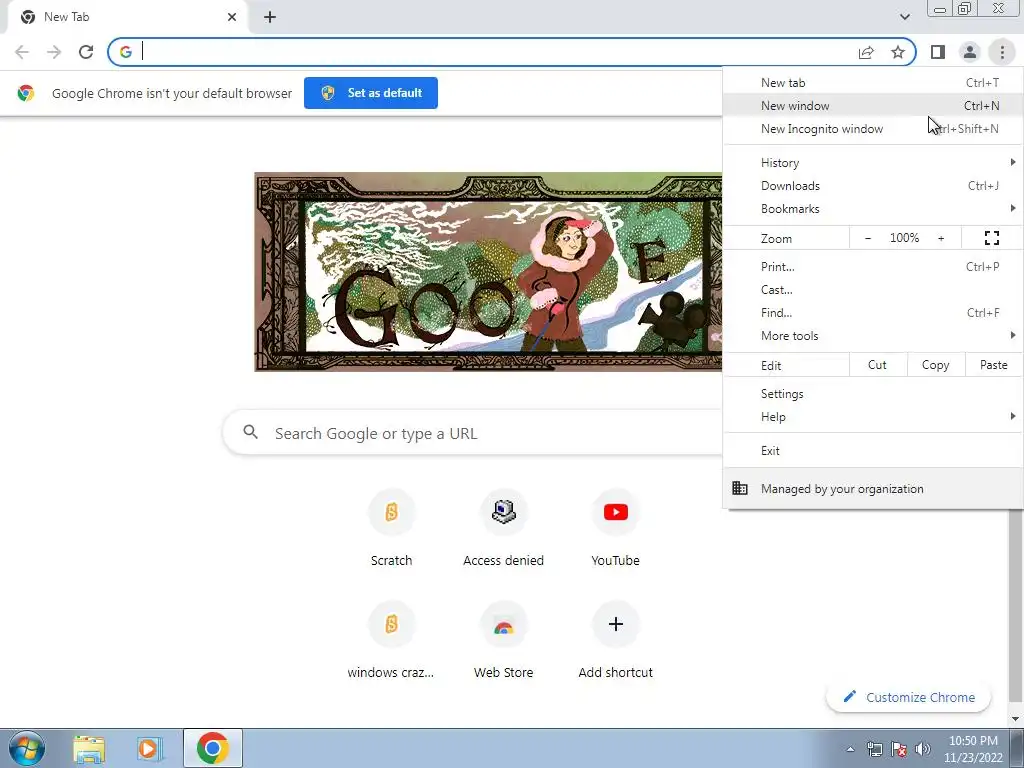
Task: Open the Scratch shortcut tile
Action: click(x=391, y=528)
